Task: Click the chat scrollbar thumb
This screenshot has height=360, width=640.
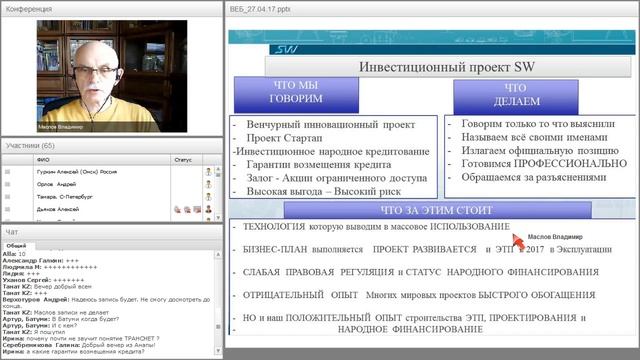Action: pos(218,327)
